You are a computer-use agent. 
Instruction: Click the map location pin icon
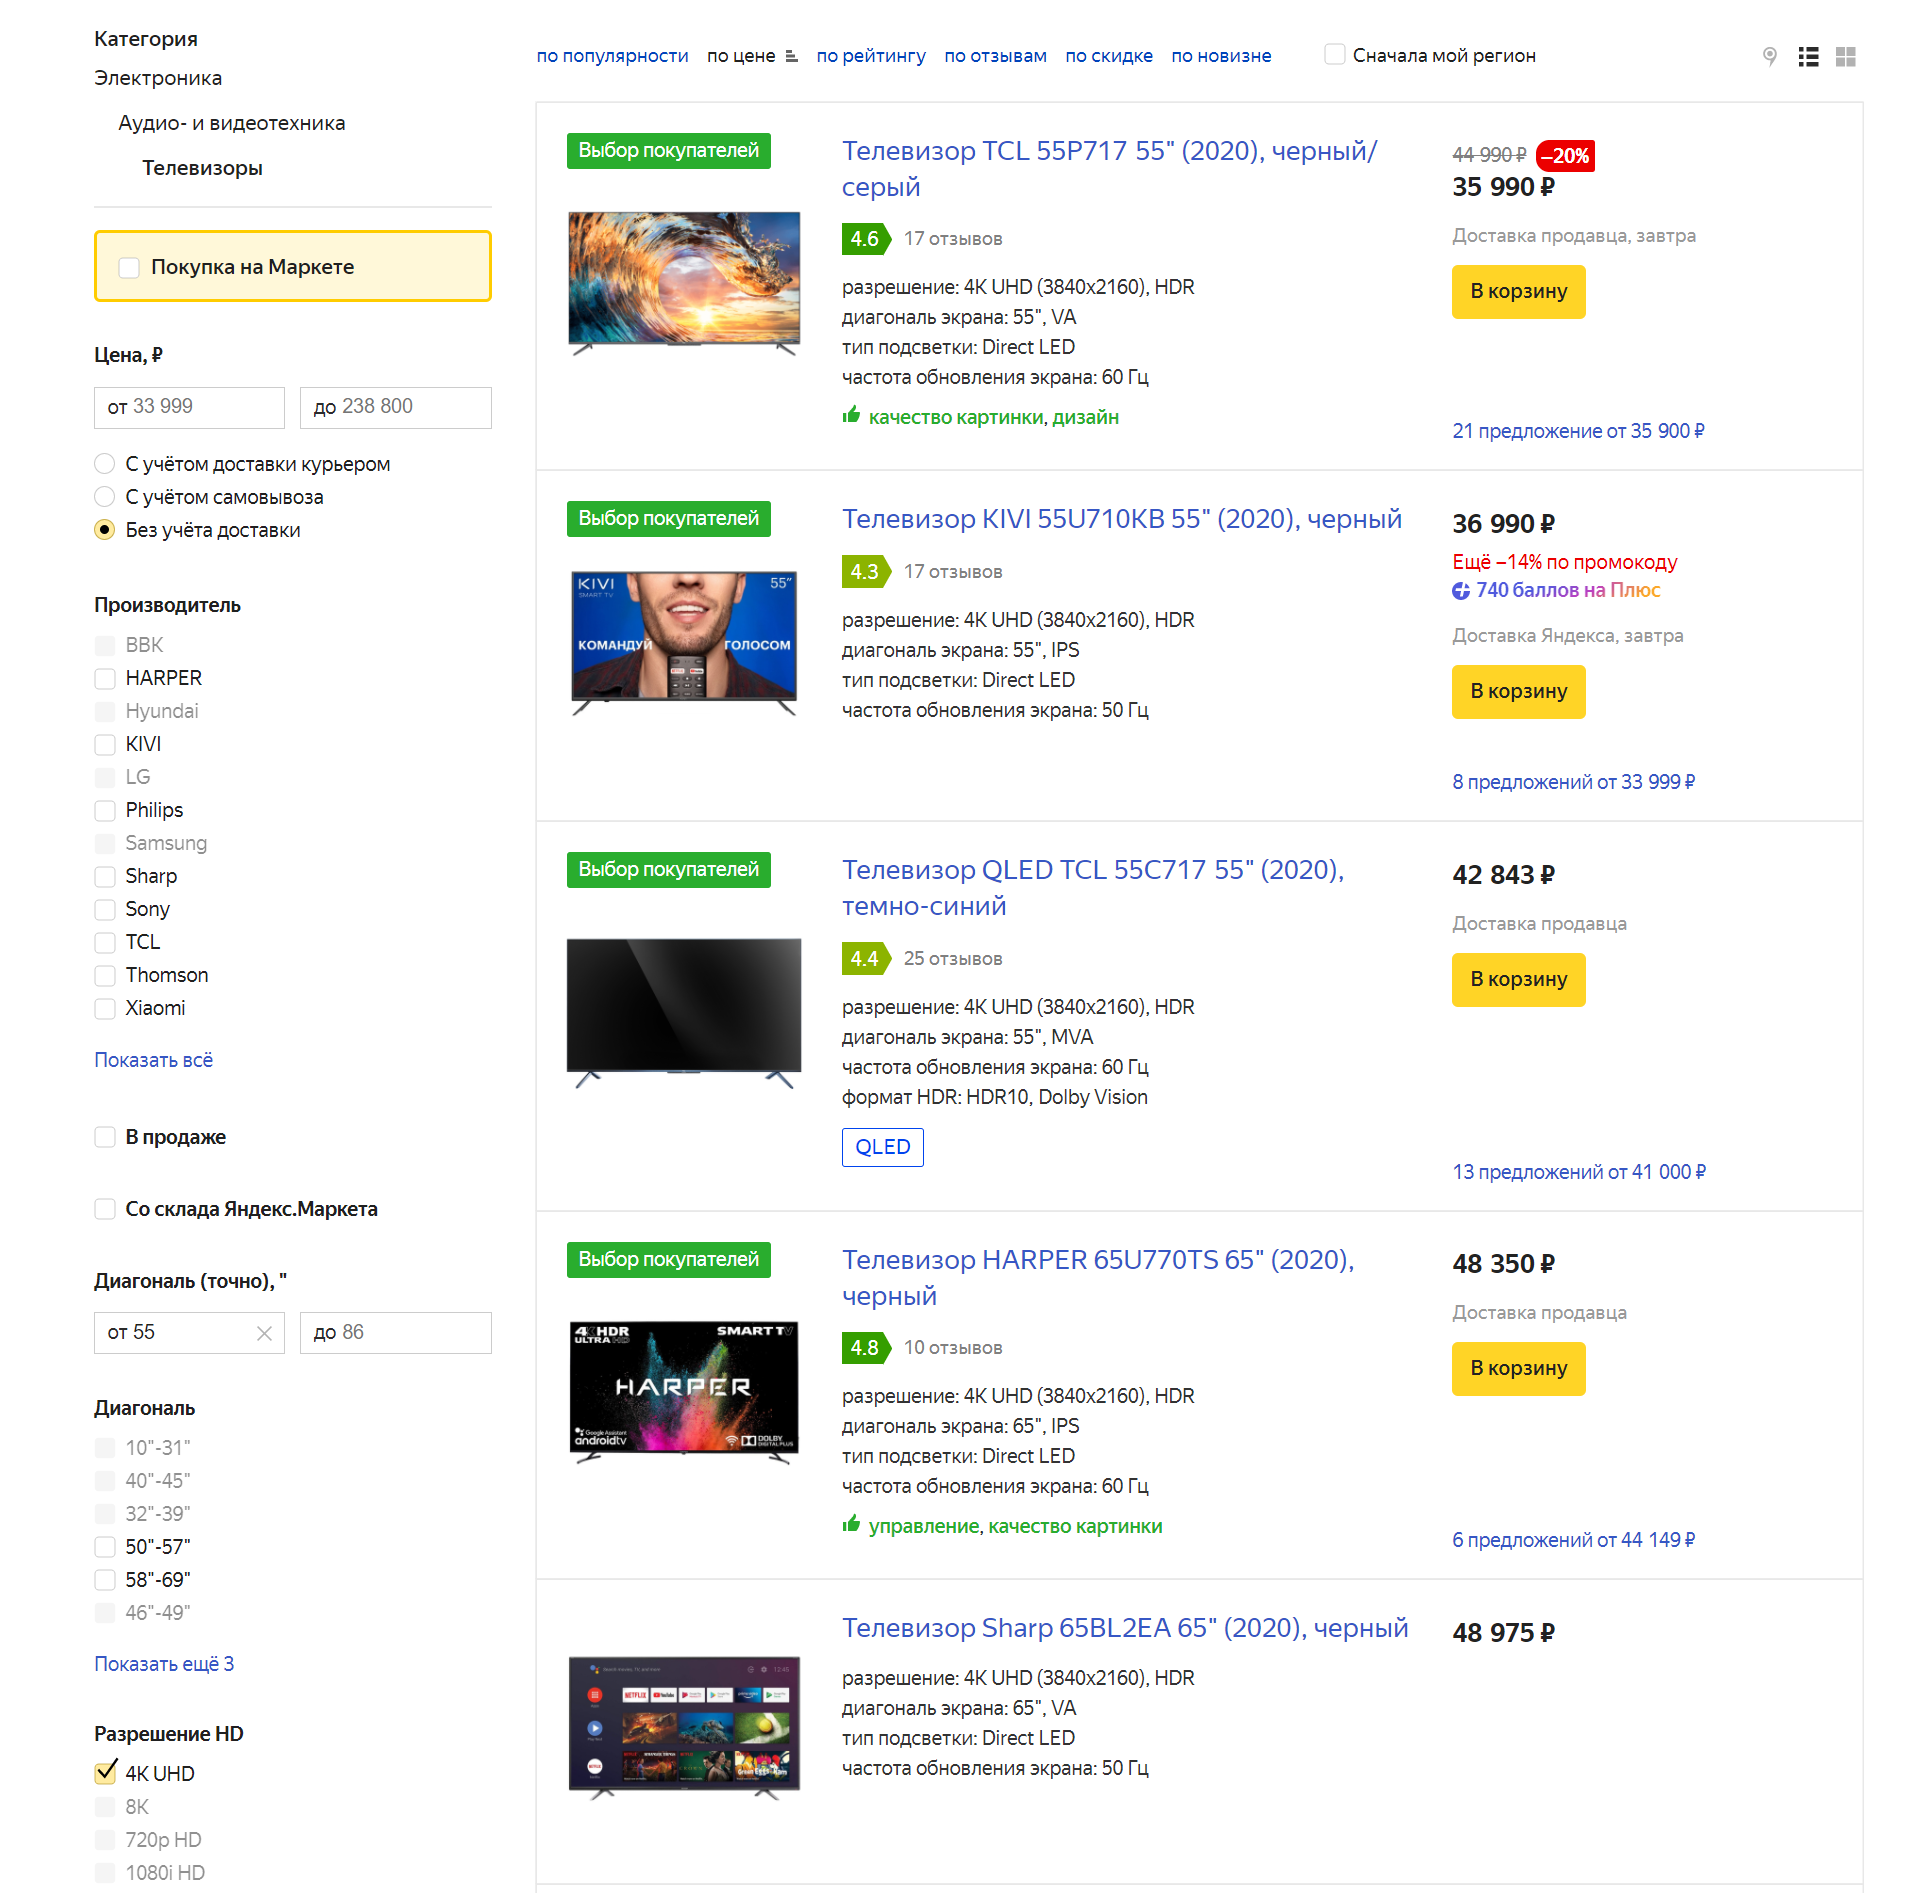1769,57
